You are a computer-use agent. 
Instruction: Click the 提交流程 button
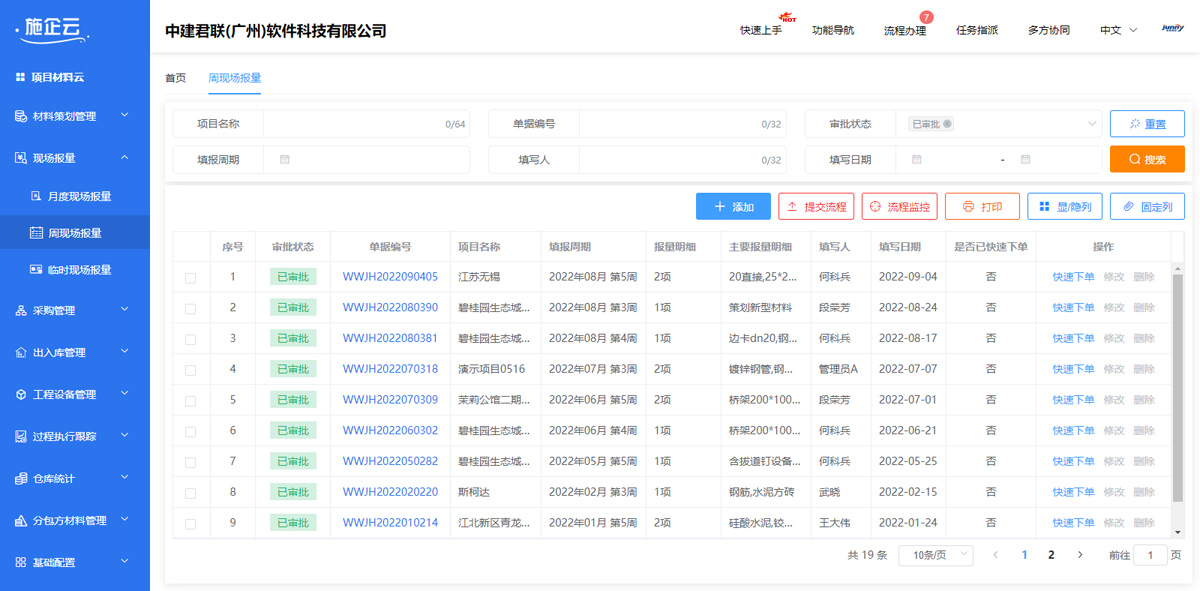[x=816, y=207]
